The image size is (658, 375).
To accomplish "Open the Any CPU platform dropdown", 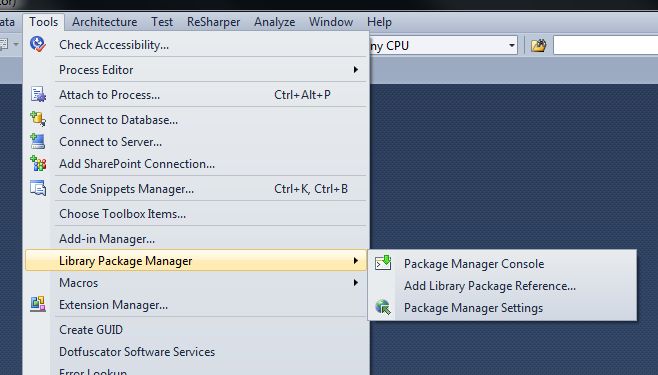I will point(512,45).
